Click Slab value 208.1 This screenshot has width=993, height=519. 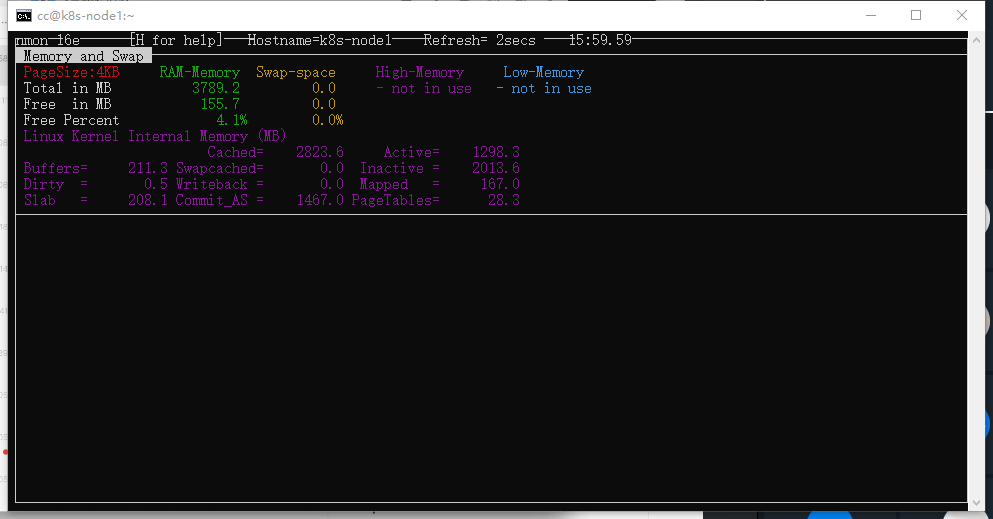point(148,200)
